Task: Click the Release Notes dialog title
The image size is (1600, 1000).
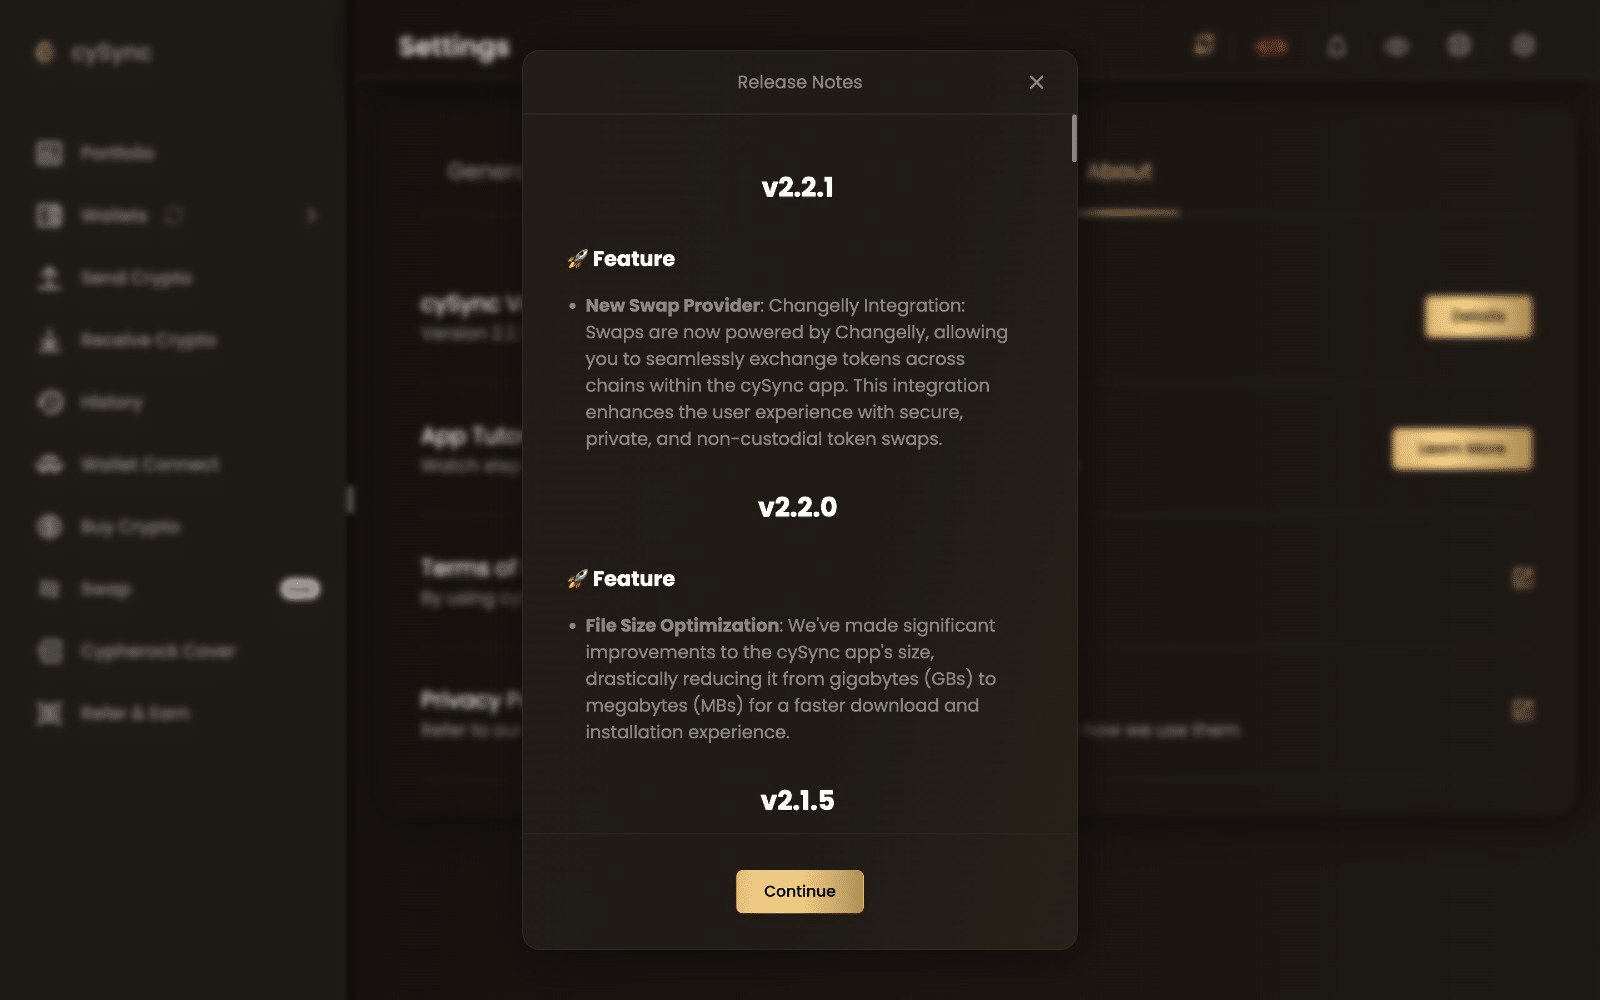Action: pos(800,82)
